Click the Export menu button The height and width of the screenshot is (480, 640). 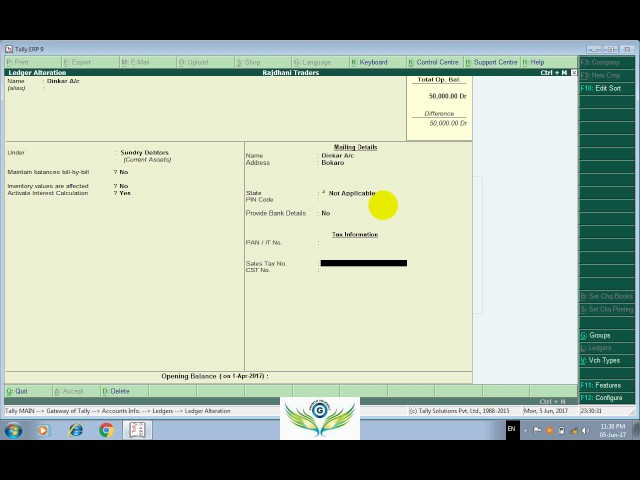[90, 62]
